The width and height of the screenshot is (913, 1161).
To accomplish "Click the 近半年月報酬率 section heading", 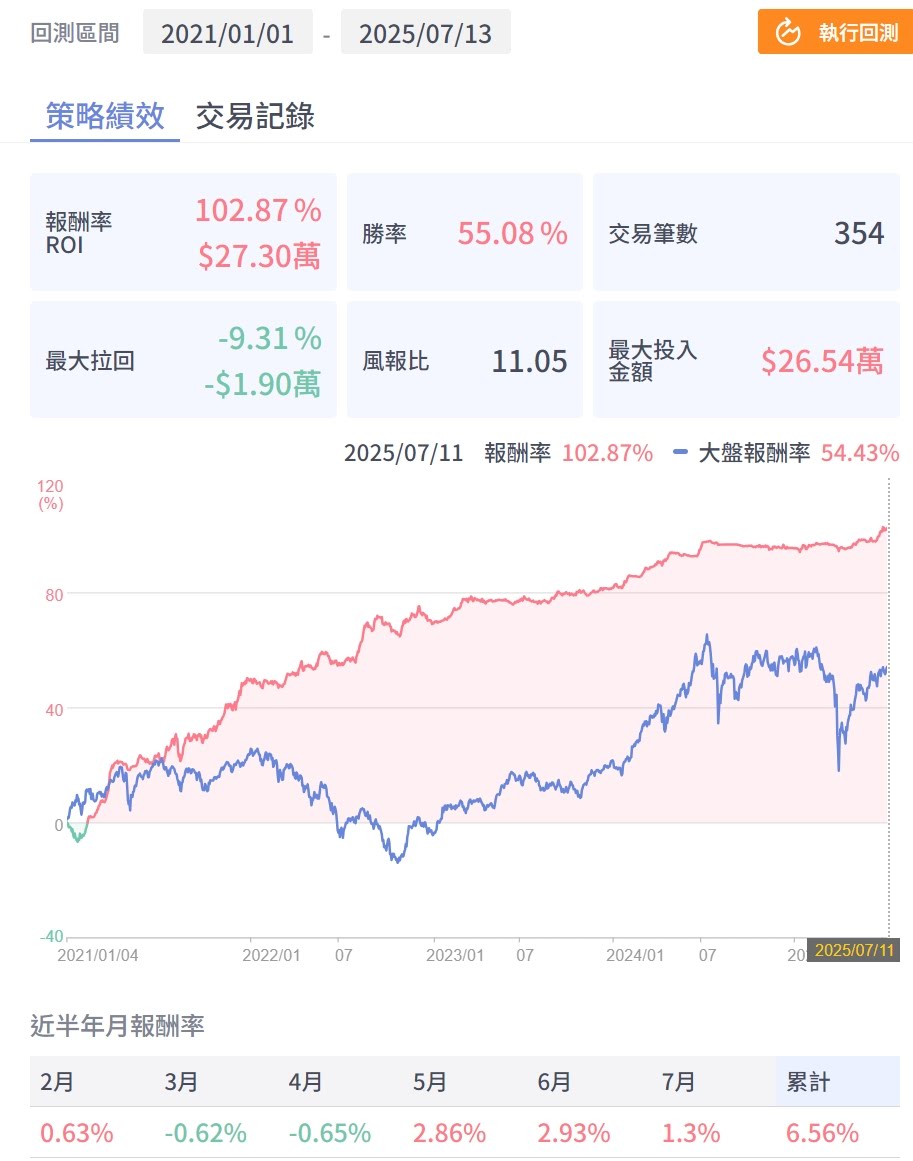I will click(x=117, y=1025).
